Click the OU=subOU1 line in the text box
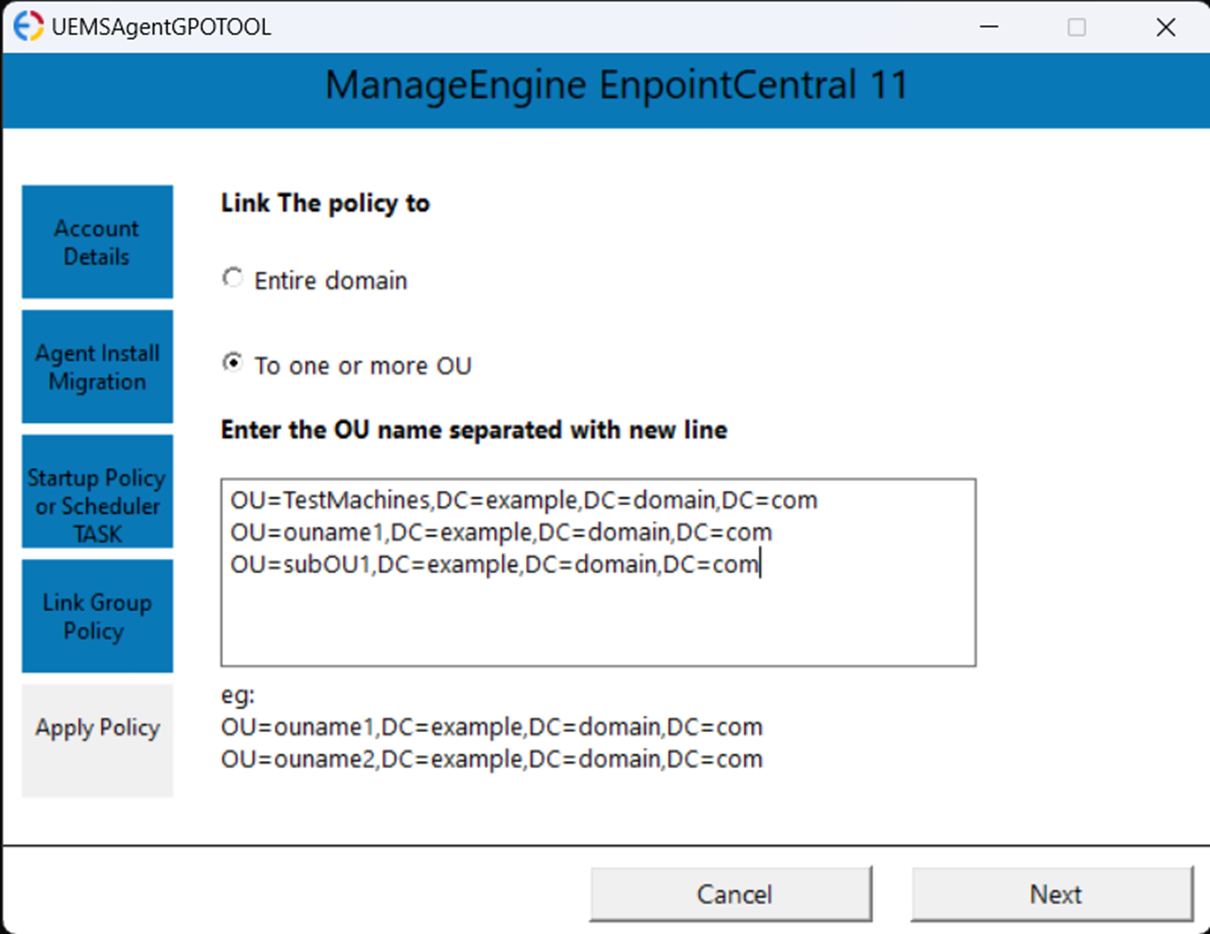Viewport: 1210px width, 934px height. click(494, 564)
